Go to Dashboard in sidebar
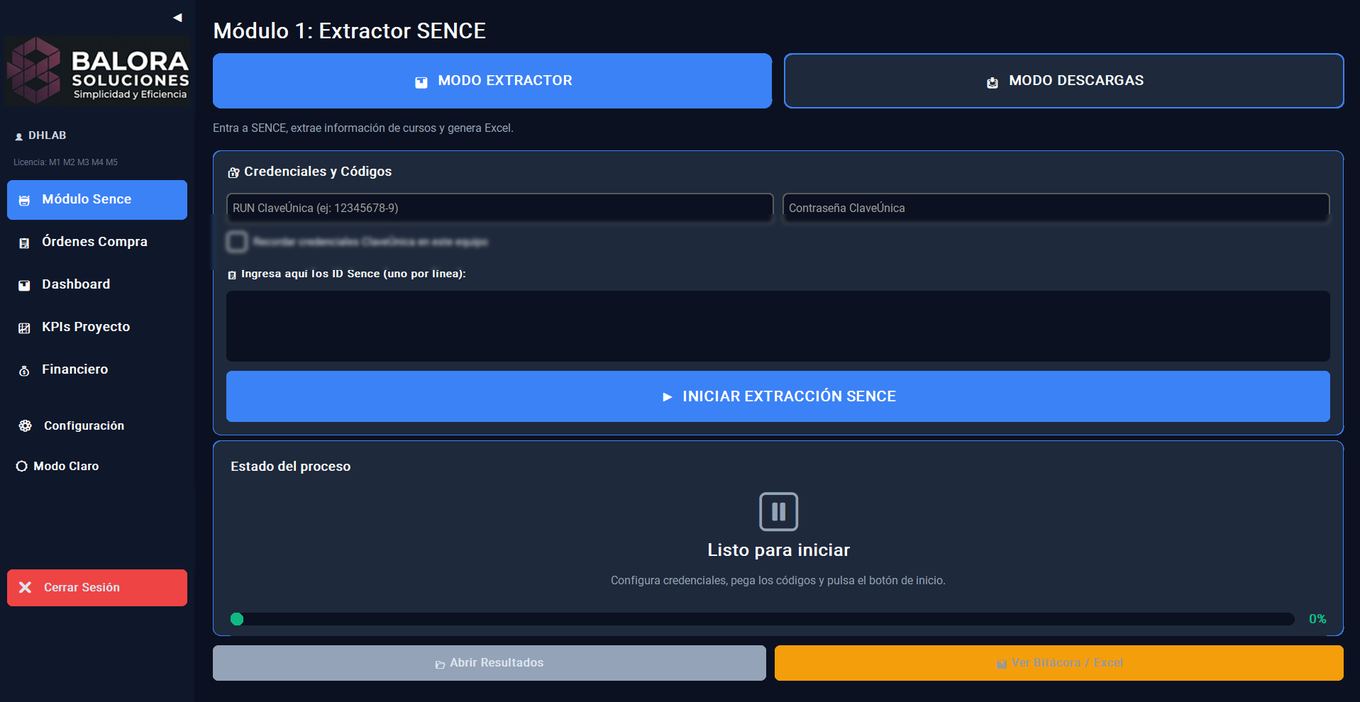This screenshot has width=1360, height=702. pos(97,284)
